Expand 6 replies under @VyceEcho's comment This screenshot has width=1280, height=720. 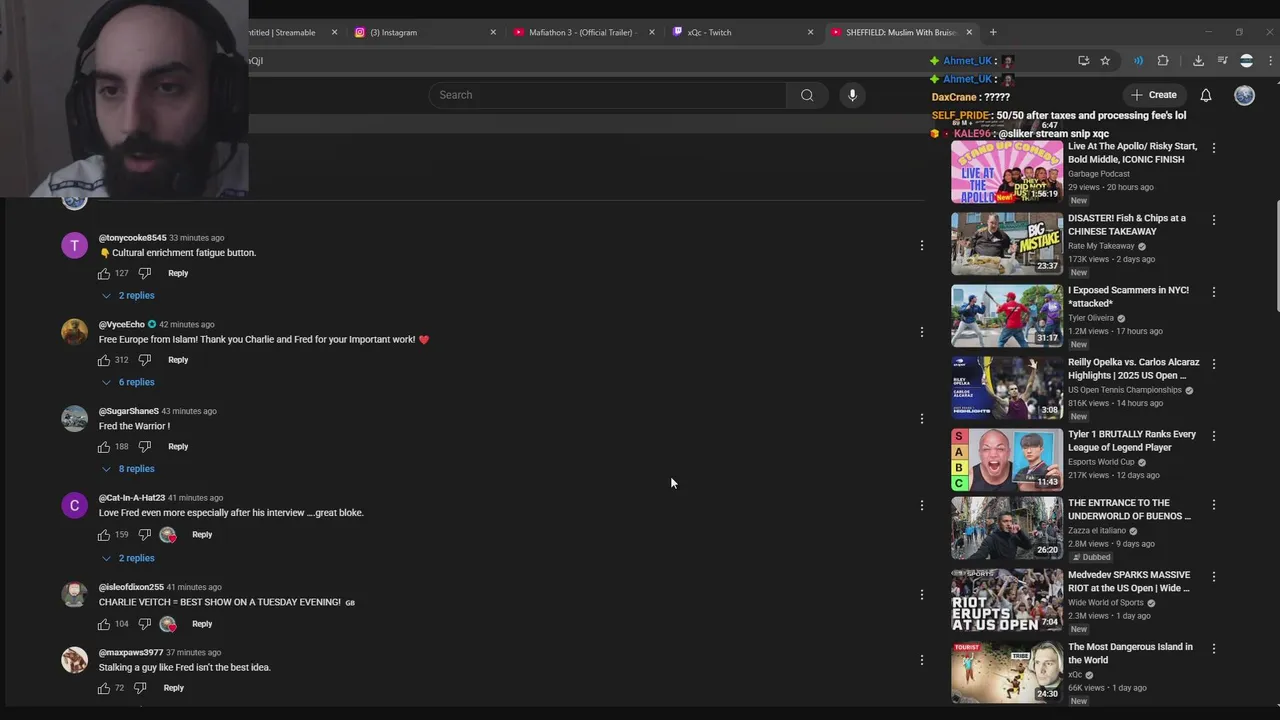point(128,382)
